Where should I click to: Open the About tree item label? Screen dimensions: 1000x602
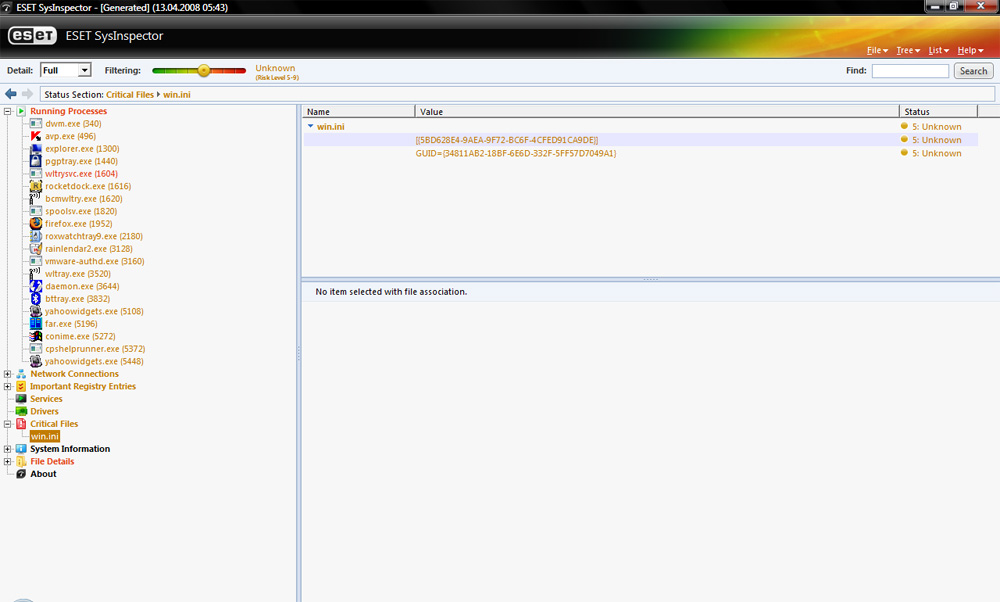43,474
